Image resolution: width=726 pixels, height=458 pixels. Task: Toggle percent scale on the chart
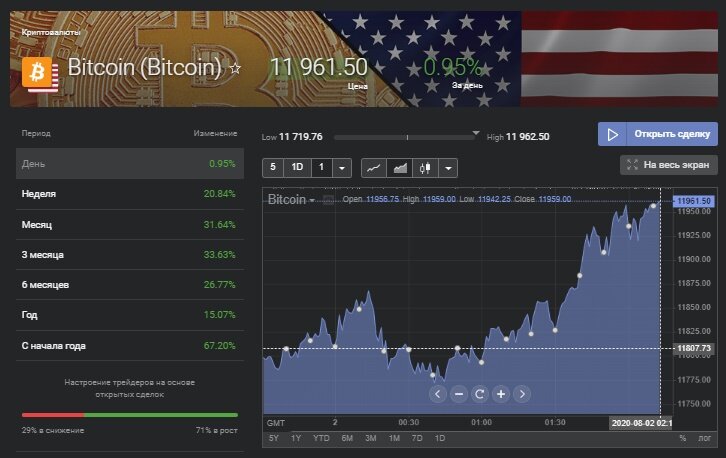(x=683, y=438)
